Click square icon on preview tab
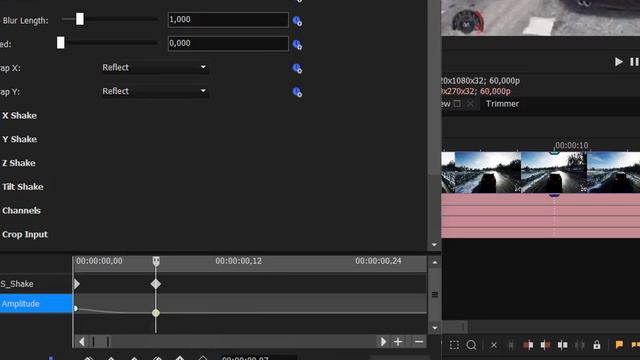Screen dimensions: 640x360 (457, 104)
